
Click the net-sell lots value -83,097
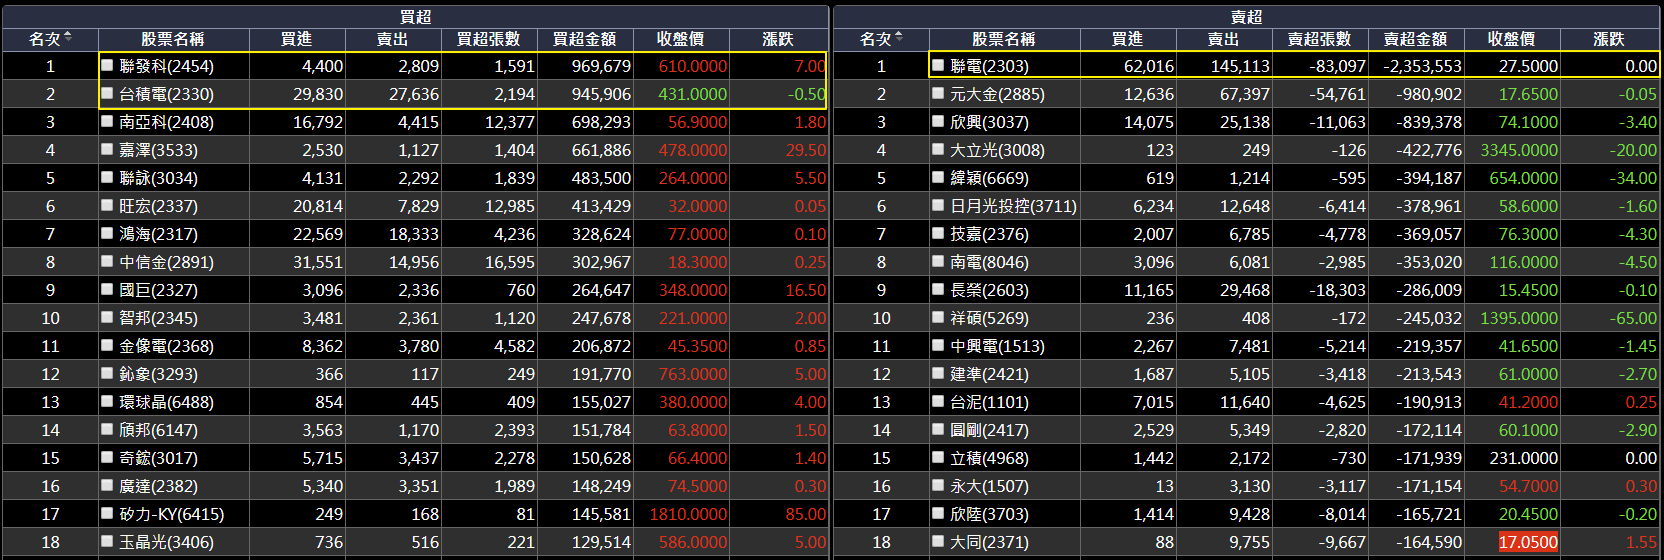[1337, 66]
